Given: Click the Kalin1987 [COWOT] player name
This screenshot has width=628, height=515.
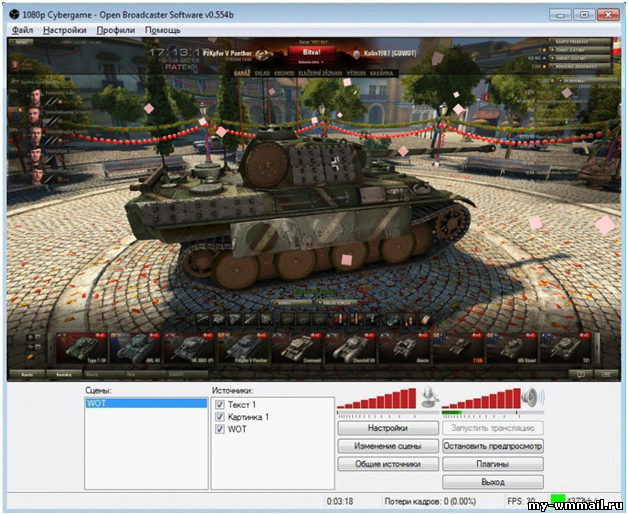Looking at the screenshot, I should [x=390, y=53].
